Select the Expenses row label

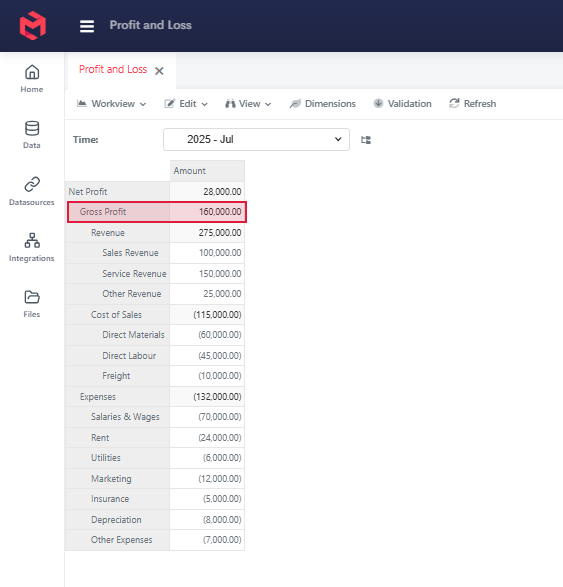(118, 397)
